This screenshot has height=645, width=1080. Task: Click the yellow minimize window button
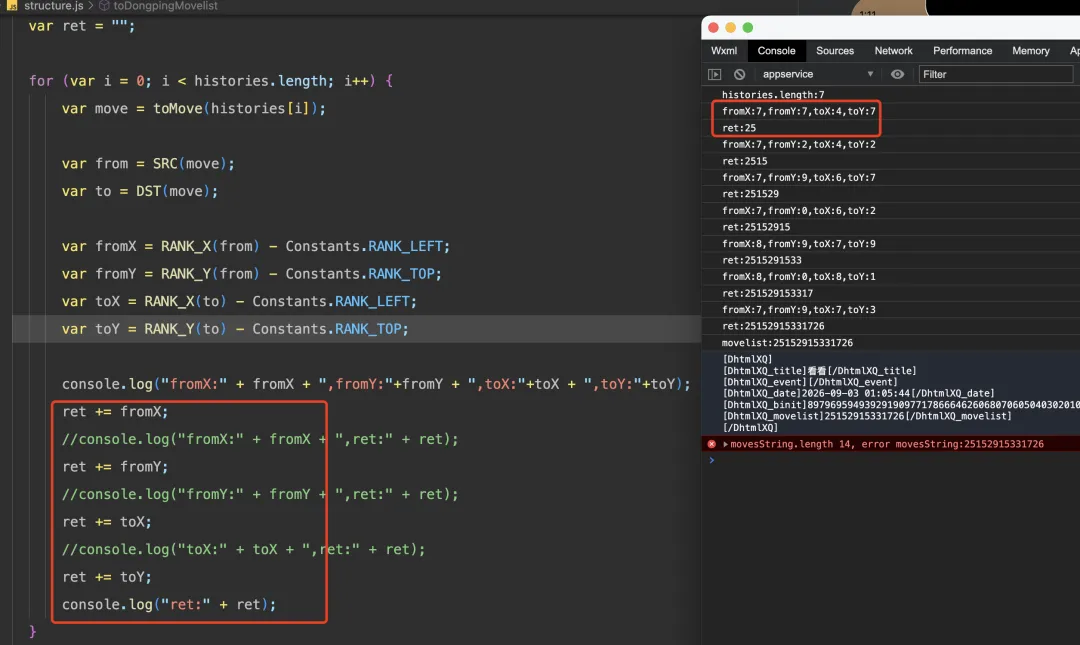point(731,28)
